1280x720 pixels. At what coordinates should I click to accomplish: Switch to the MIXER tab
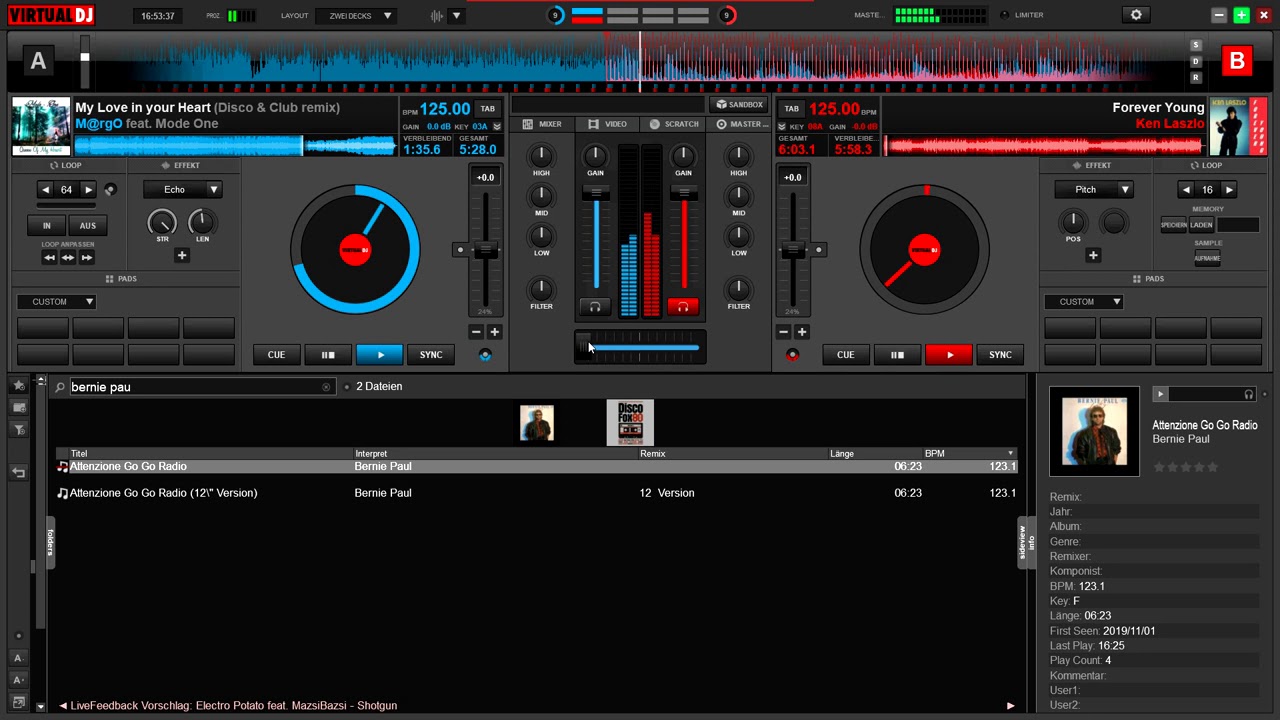542,124
